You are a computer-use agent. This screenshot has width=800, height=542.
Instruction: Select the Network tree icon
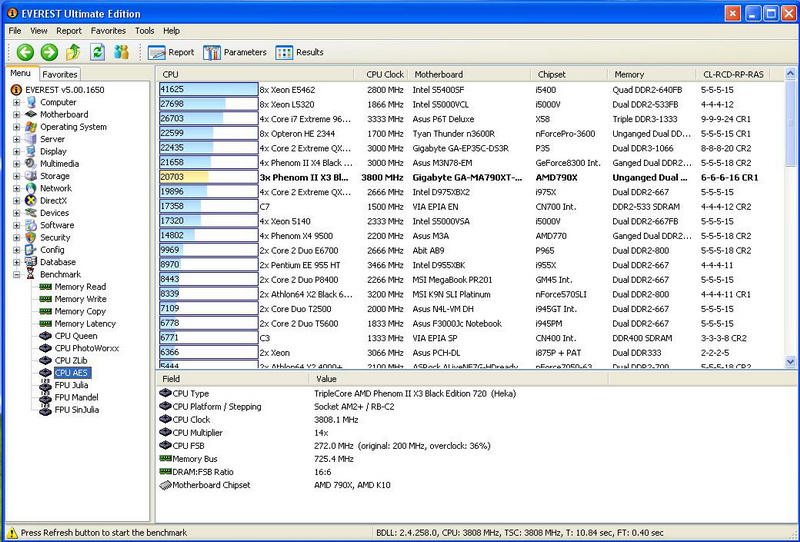[31, 188]
